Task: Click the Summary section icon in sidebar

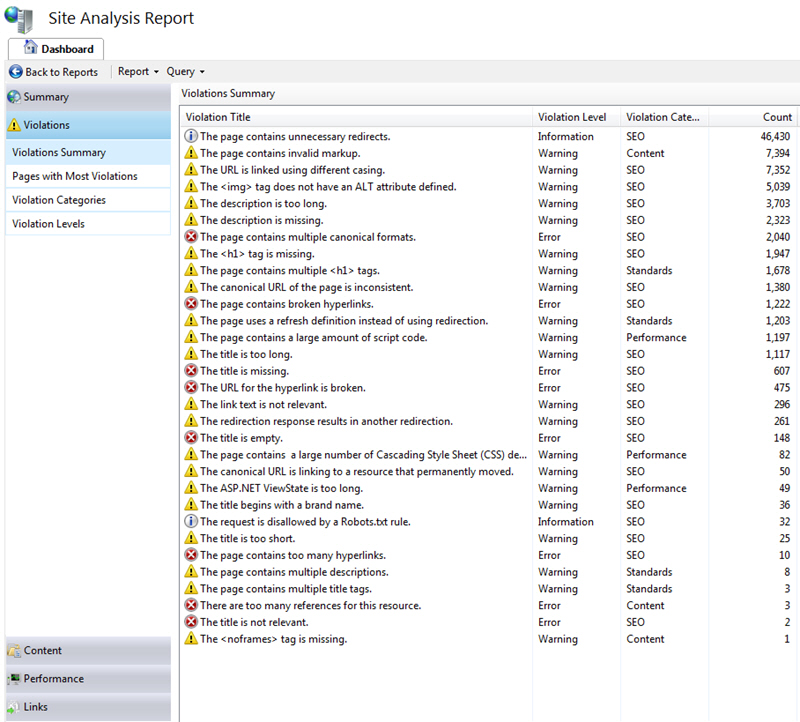Action: tap(14, 97)
